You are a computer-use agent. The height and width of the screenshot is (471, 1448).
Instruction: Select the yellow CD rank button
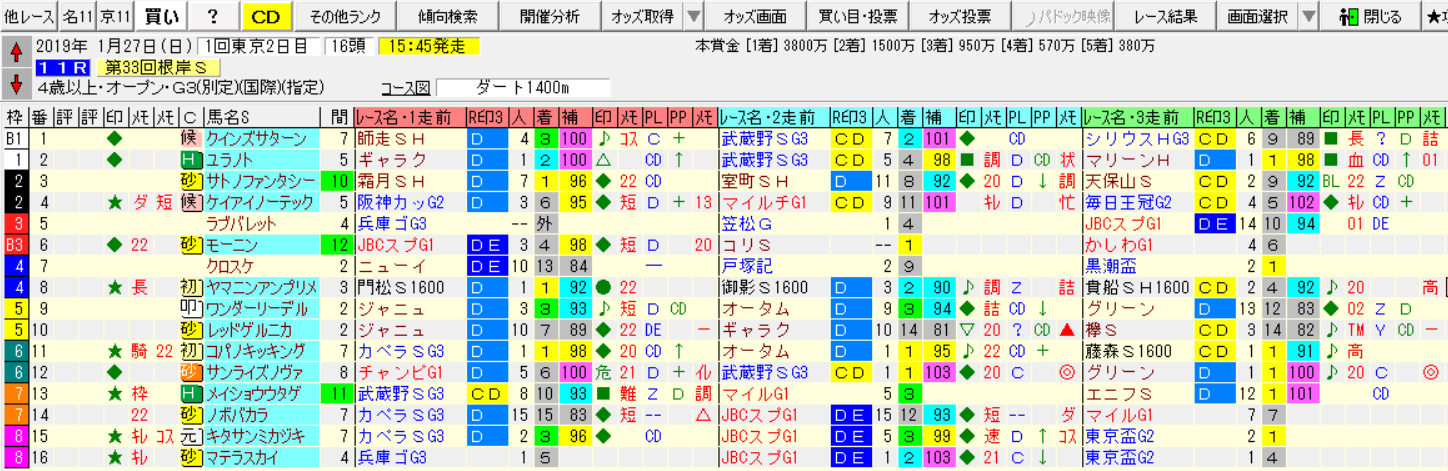265,16
